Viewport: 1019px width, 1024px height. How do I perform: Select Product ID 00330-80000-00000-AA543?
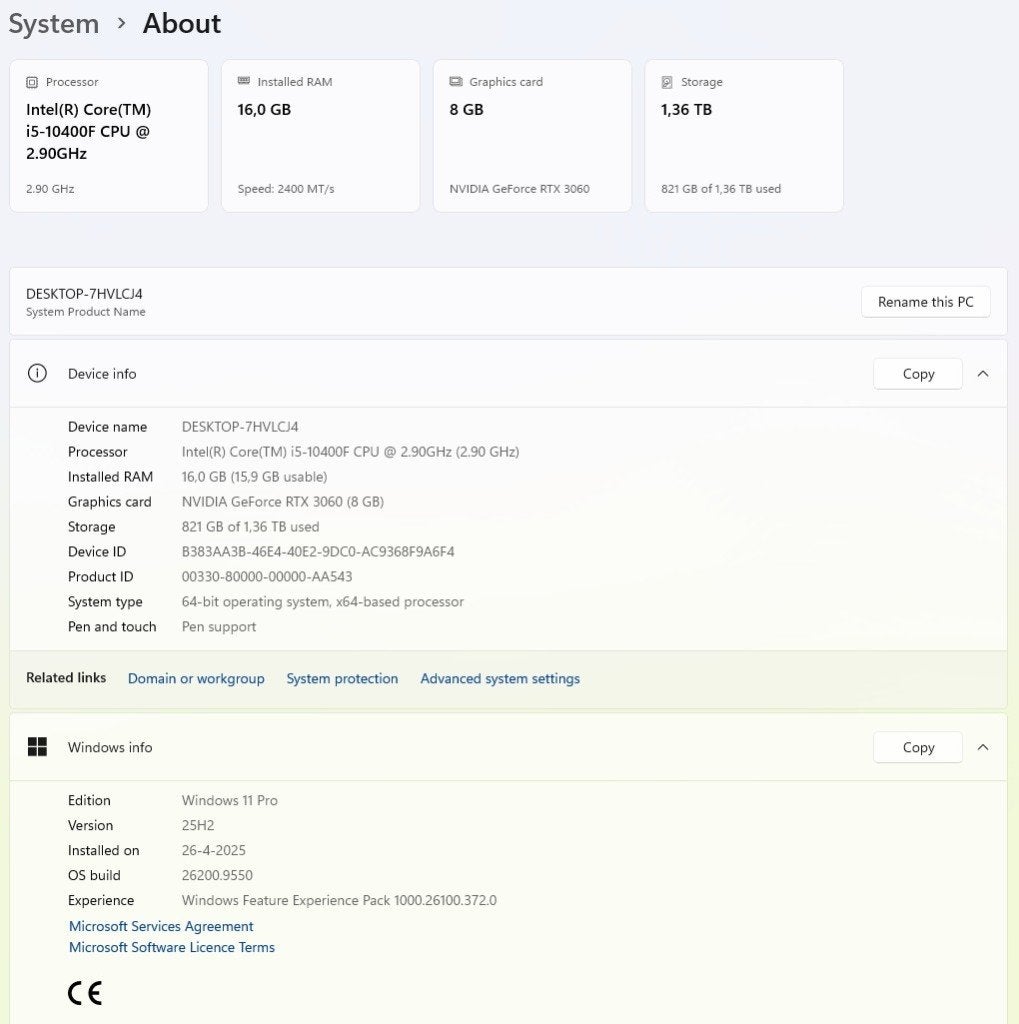pyautogui.click(x=267, y=577)
